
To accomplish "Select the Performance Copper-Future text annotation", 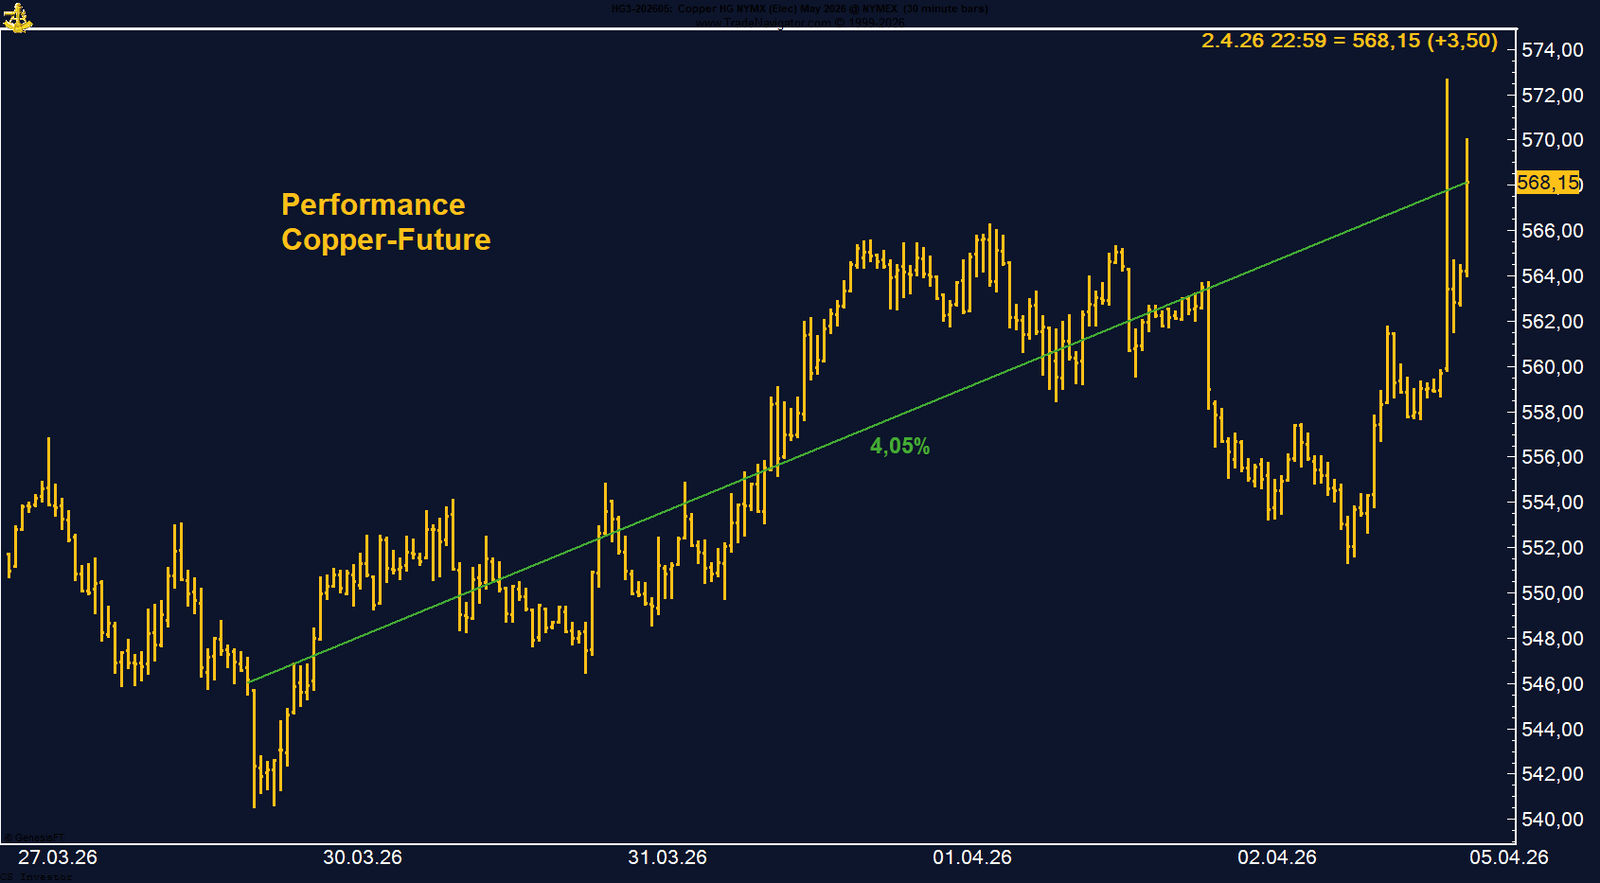I will click(x=385, y=222).
